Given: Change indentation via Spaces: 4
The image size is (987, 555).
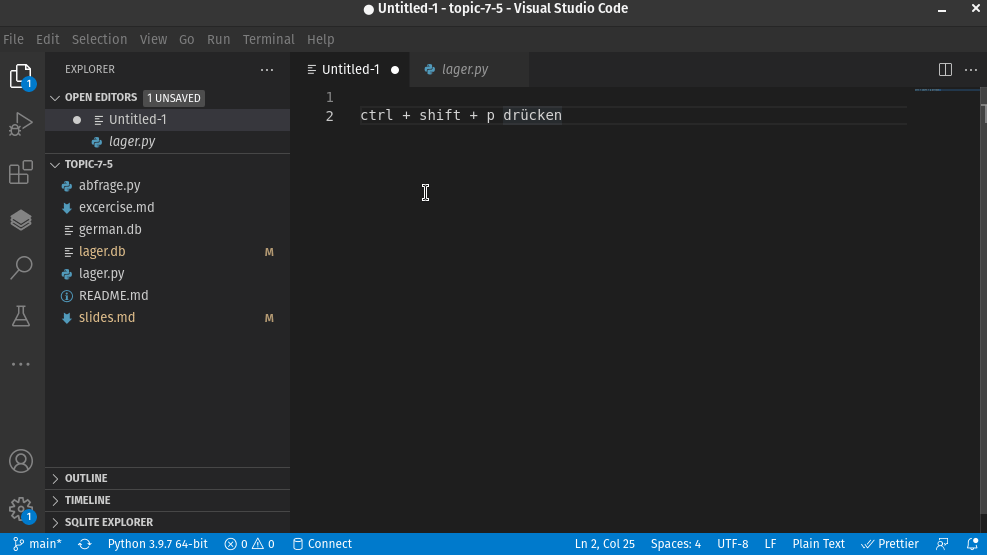Looking at the screenshot, I should (x=675, y=544).
